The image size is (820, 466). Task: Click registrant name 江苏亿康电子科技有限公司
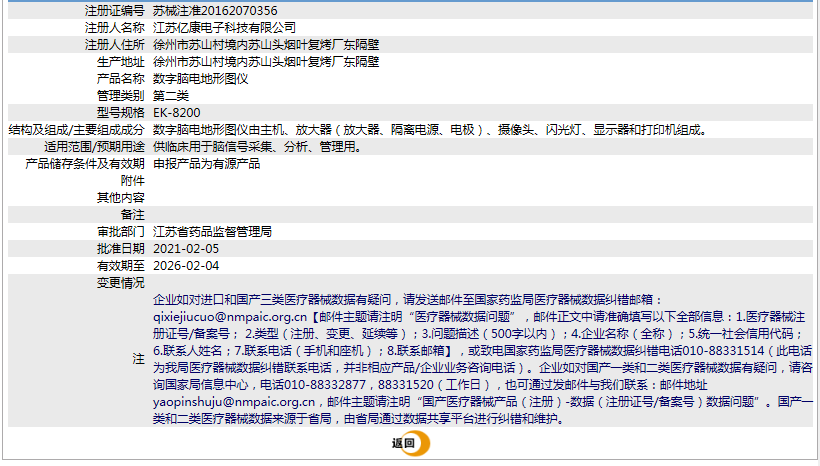point(224,28)
